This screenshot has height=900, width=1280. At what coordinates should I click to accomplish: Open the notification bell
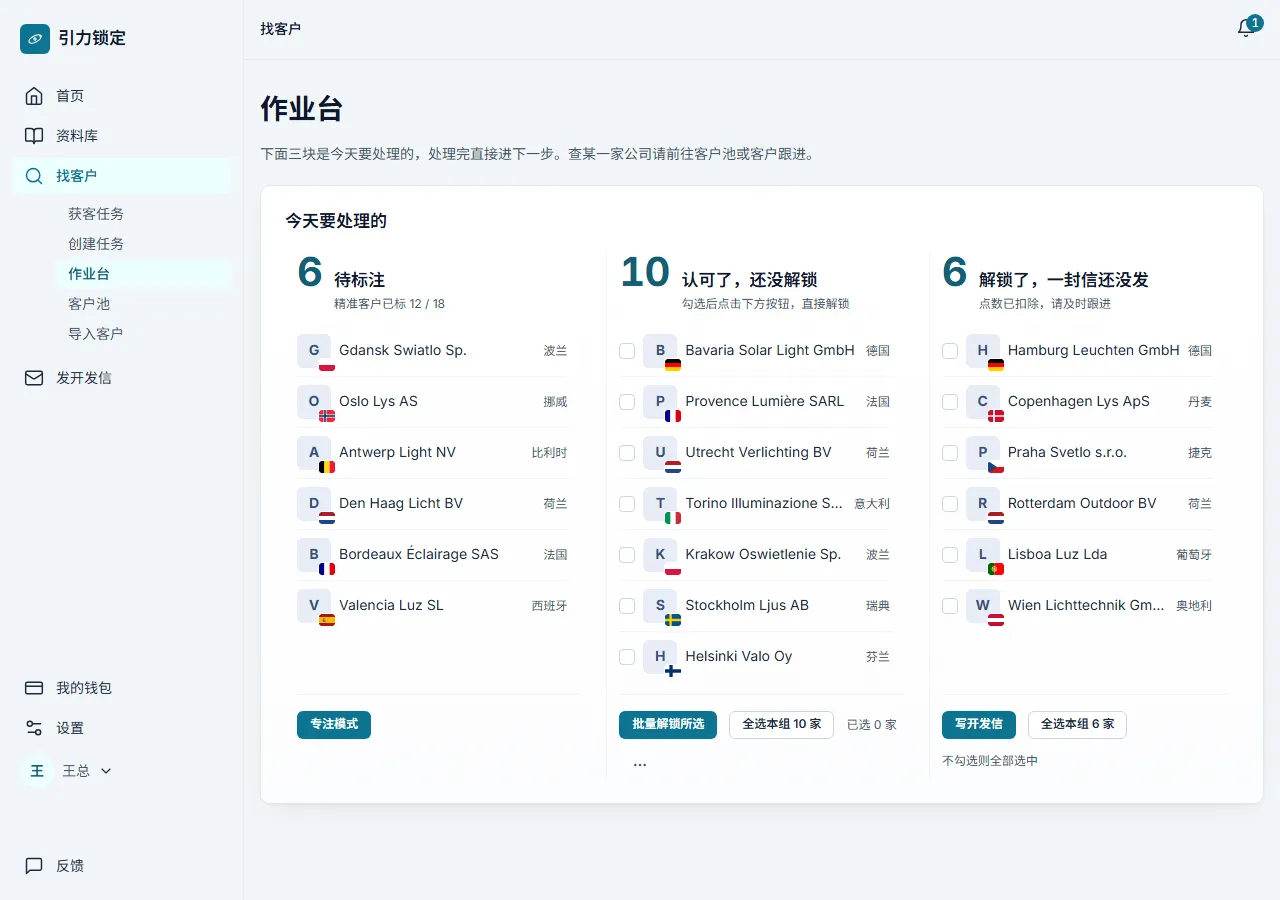pos(1246,29)
